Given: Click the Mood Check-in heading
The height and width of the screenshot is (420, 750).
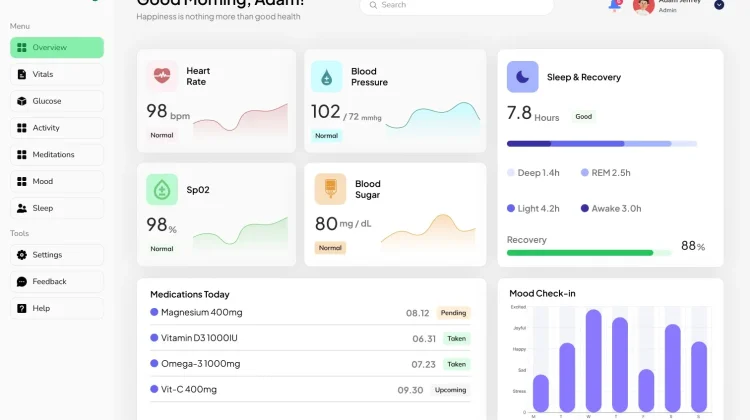Looking at the screenshot, I should point(542,293).
